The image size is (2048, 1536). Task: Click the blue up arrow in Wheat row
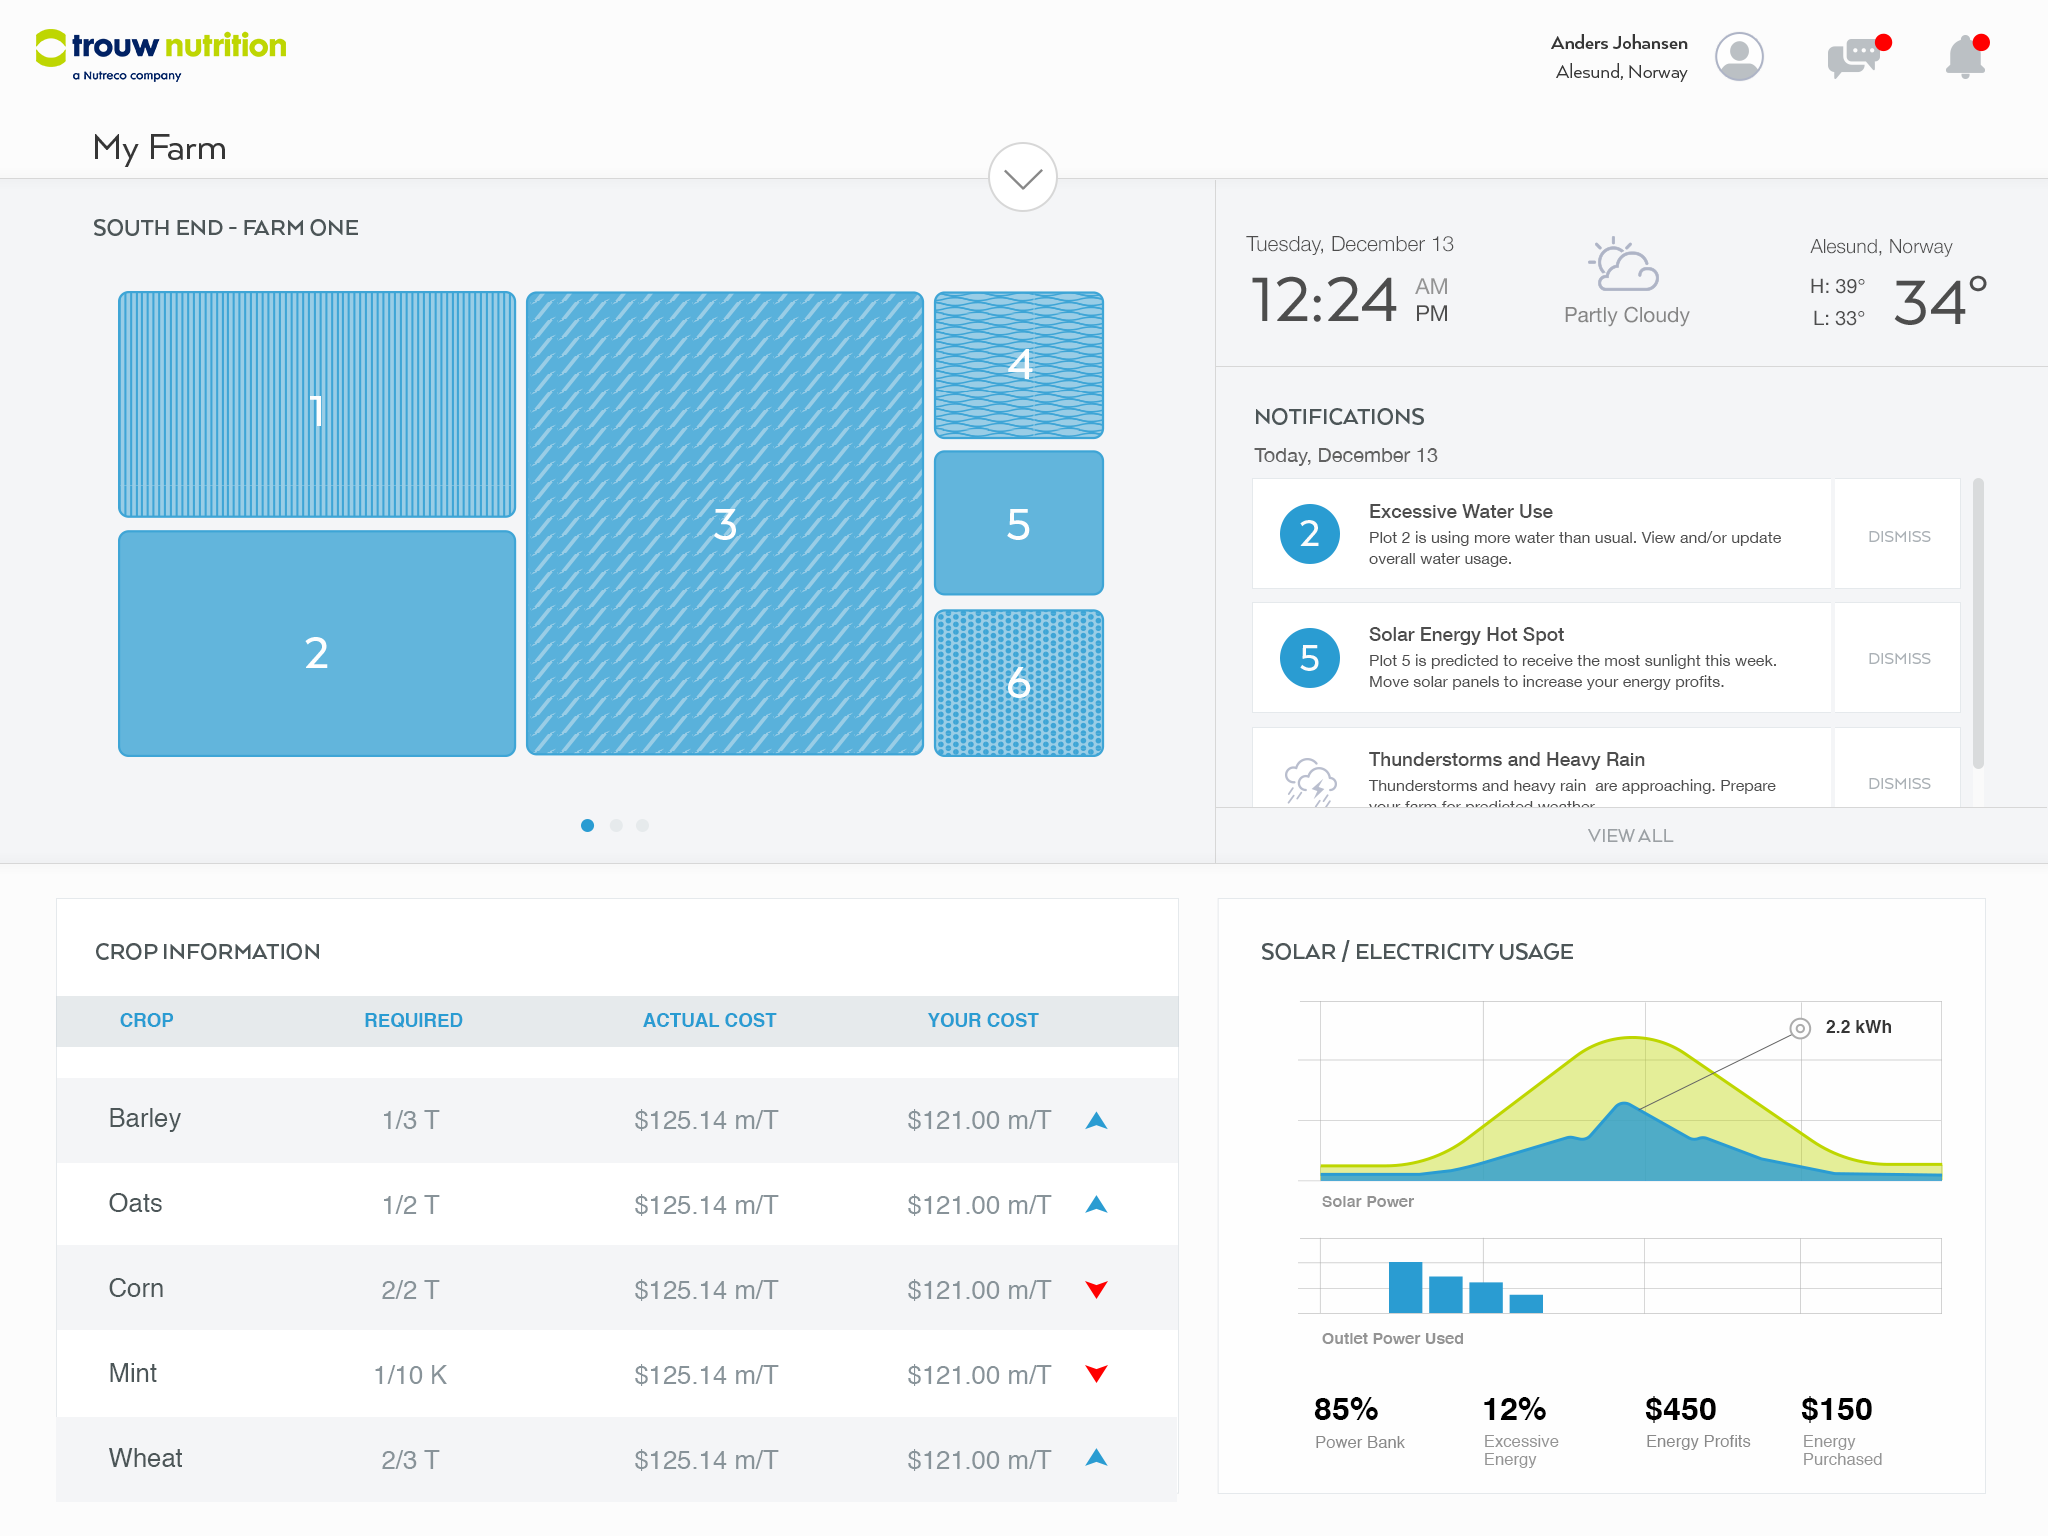coord(1096,1458)
